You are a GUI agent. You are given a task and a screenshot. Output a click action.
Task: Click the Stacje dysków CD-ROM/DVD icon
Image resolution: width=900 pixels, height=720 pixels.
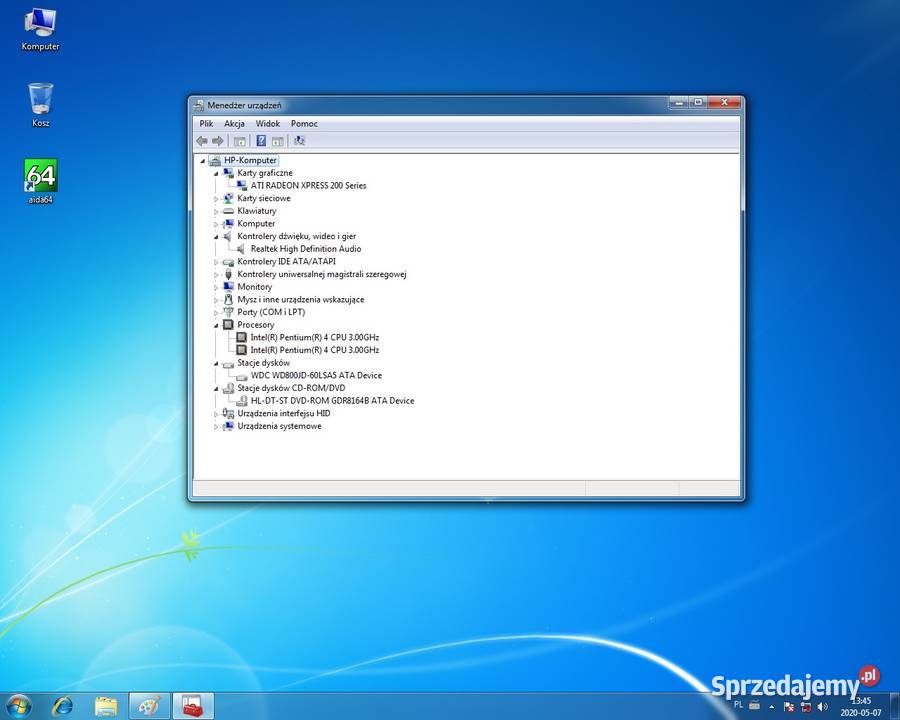pos(228,388)
